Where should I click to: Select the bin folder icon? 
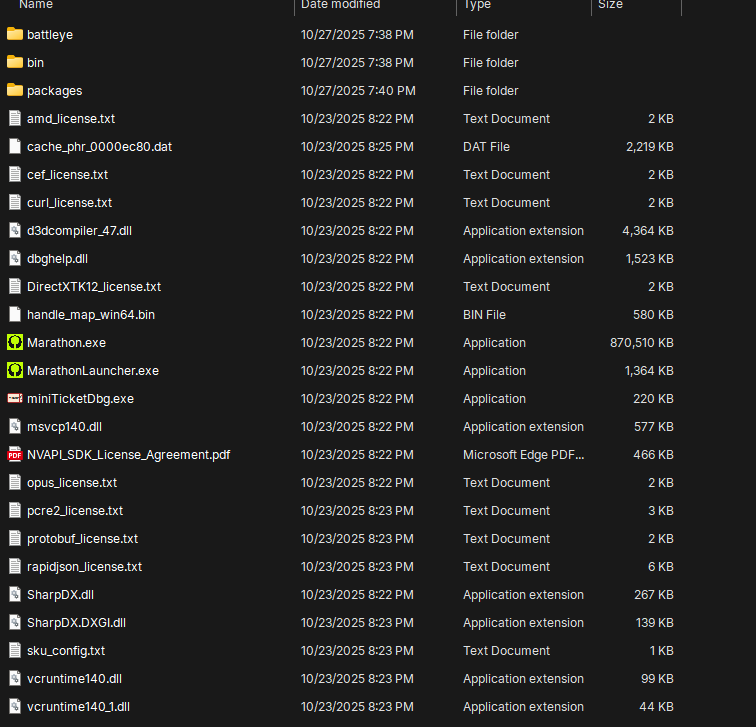pyautogui.click(x=15, y=62)
